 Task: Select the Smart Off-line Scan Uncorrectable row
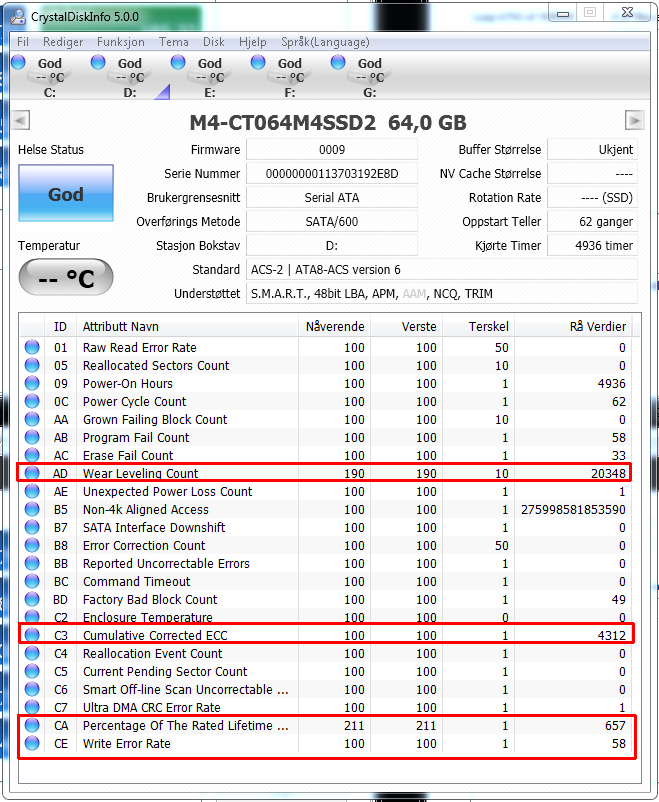(326, 689)
